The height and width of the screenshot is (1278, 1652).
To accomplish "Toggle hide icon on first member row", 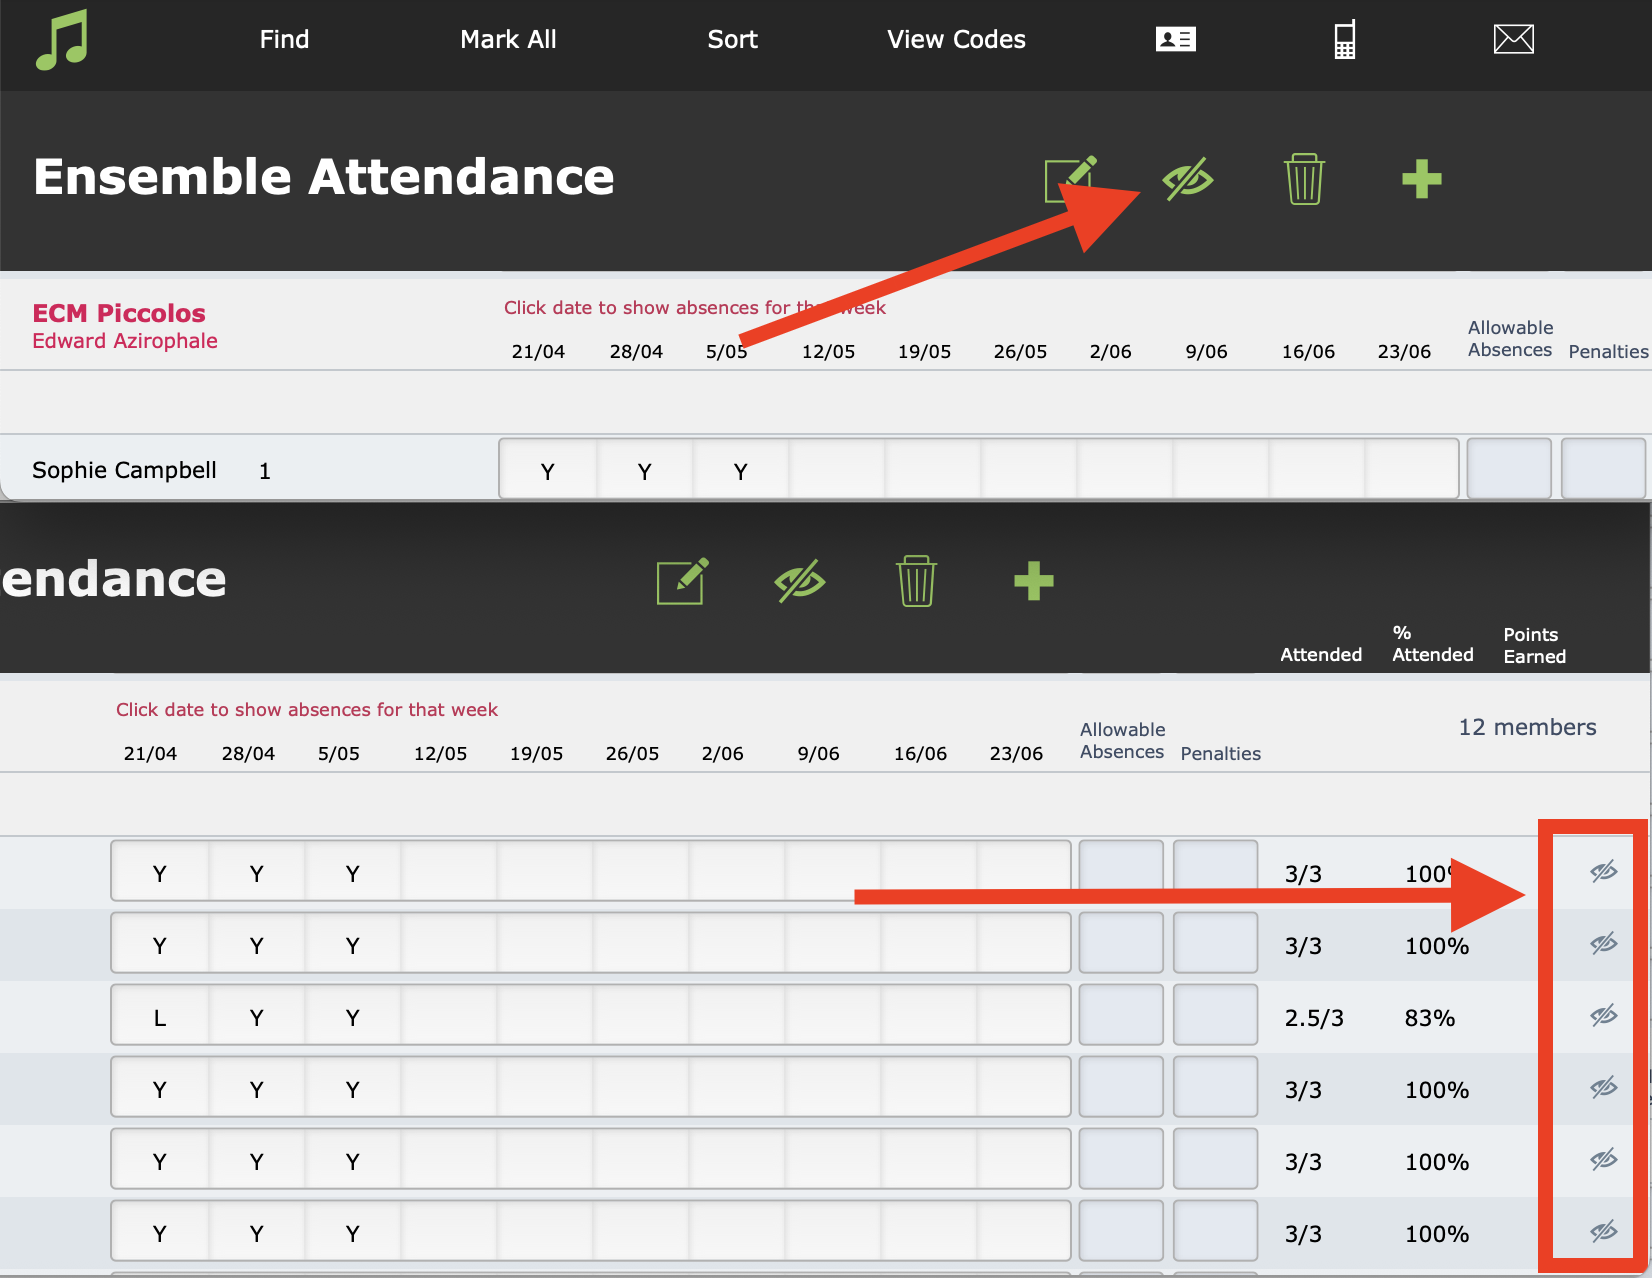I will (x=1604, y=872).
